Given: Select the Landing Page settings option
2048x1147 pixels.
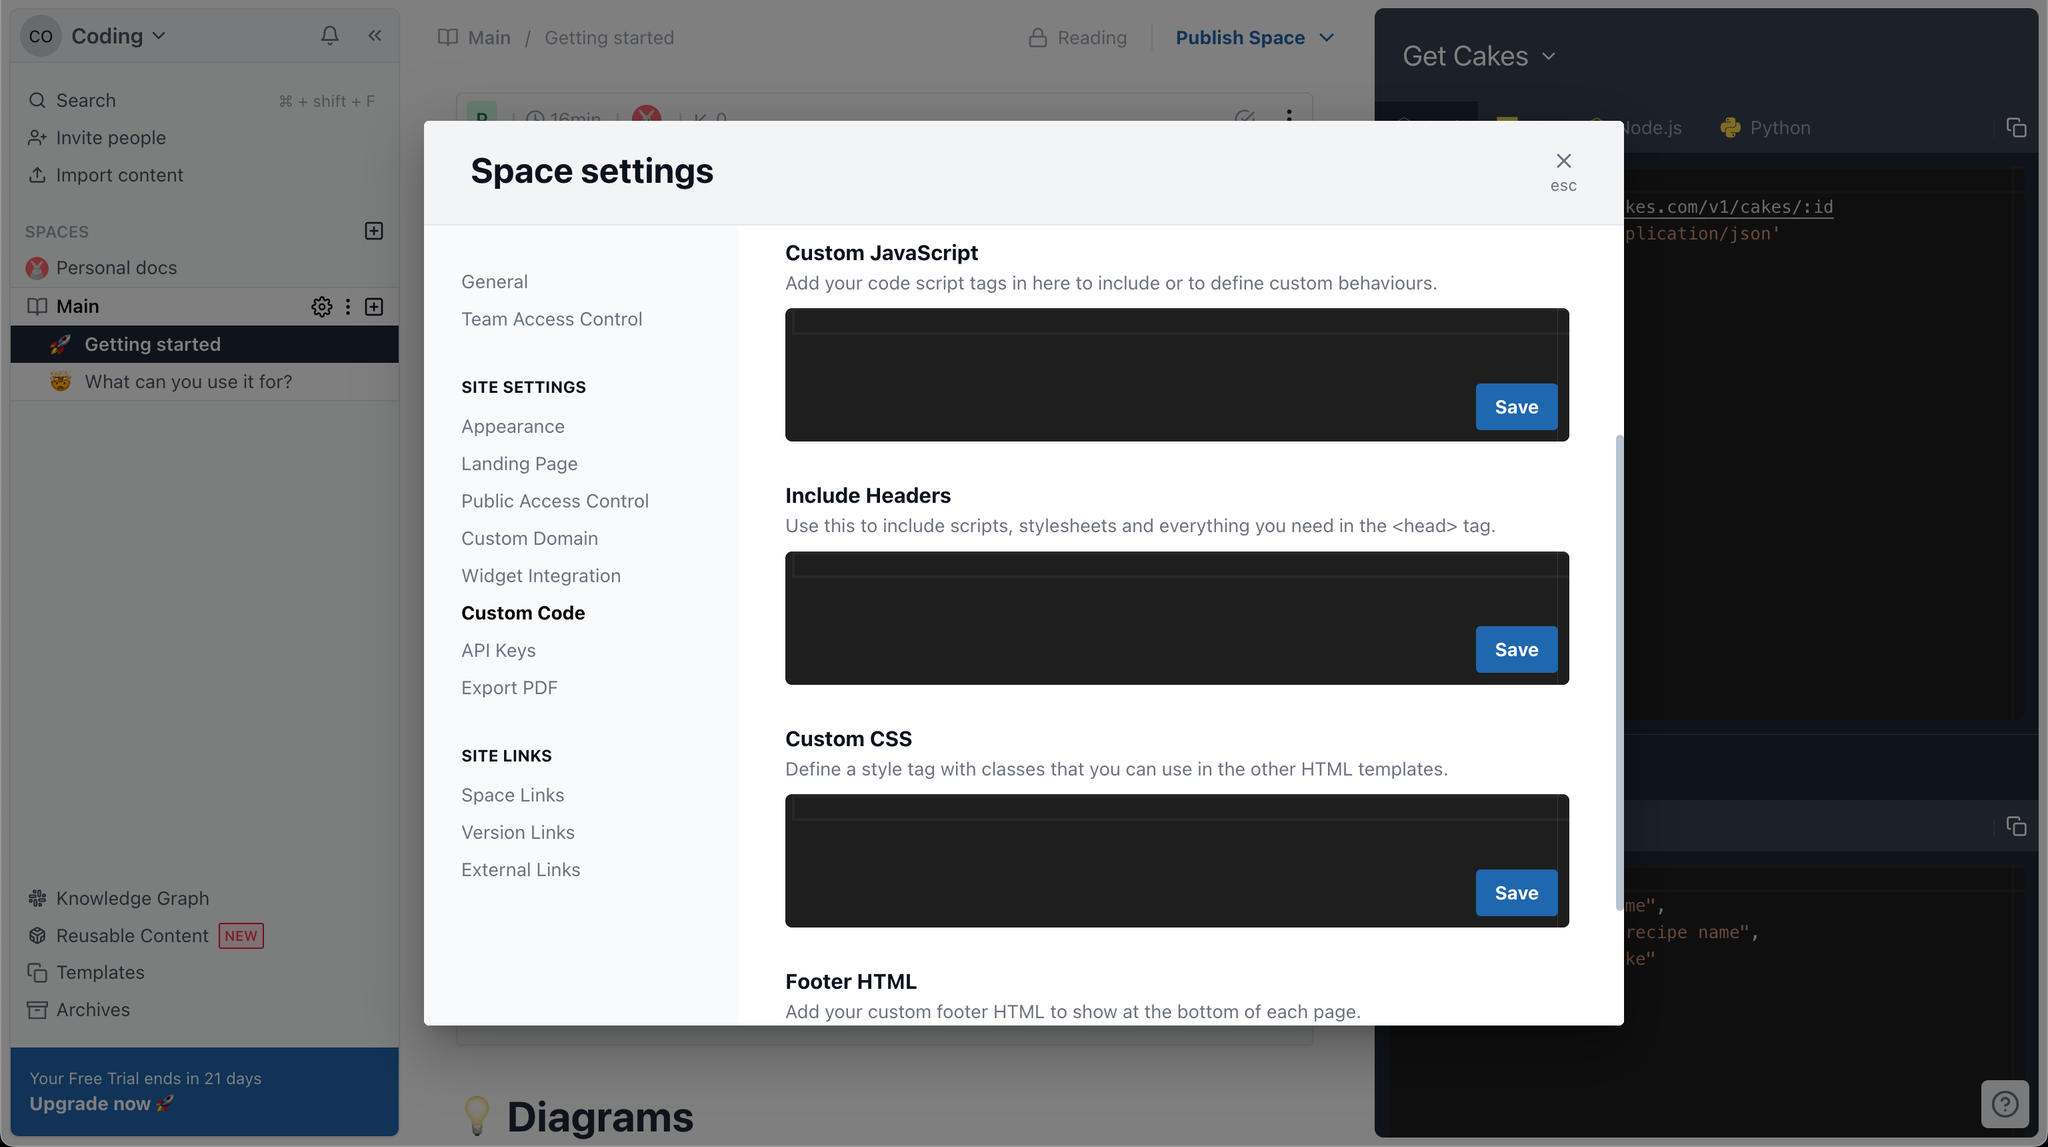Looking at the screenshot, I should pos(519,462).
